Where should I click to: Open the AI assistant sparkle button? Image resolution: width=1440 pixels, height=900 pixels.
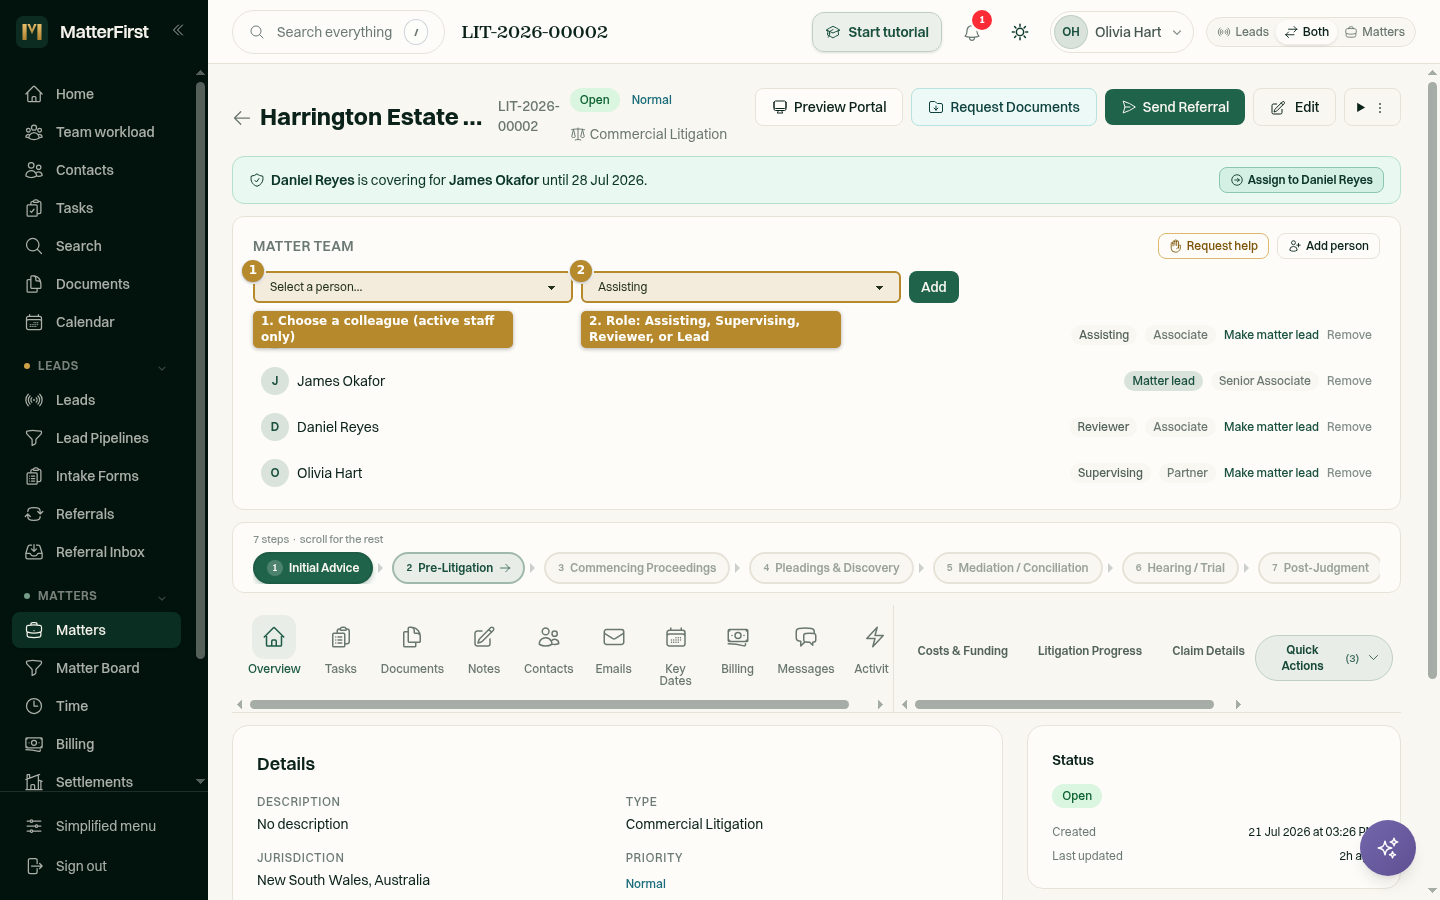click(1387, 848)
